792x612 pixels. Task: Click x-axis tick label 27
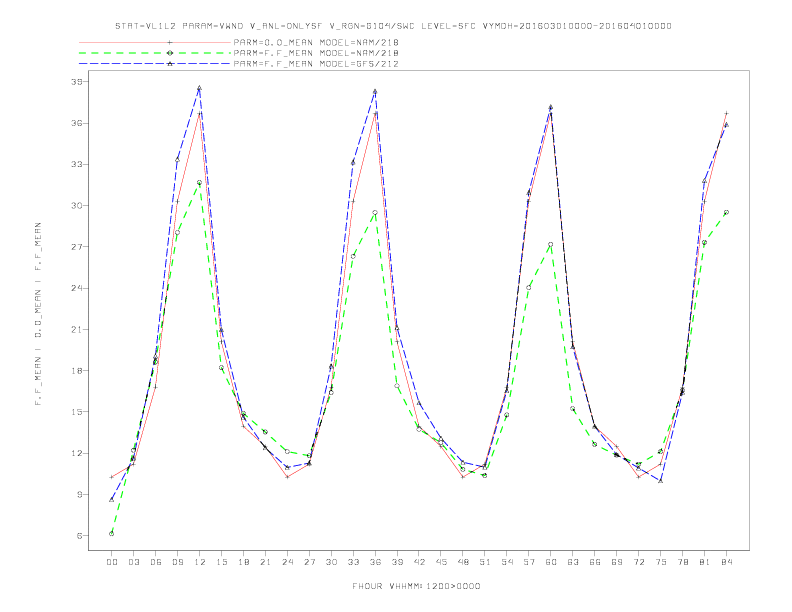click(x=309, y=562)
